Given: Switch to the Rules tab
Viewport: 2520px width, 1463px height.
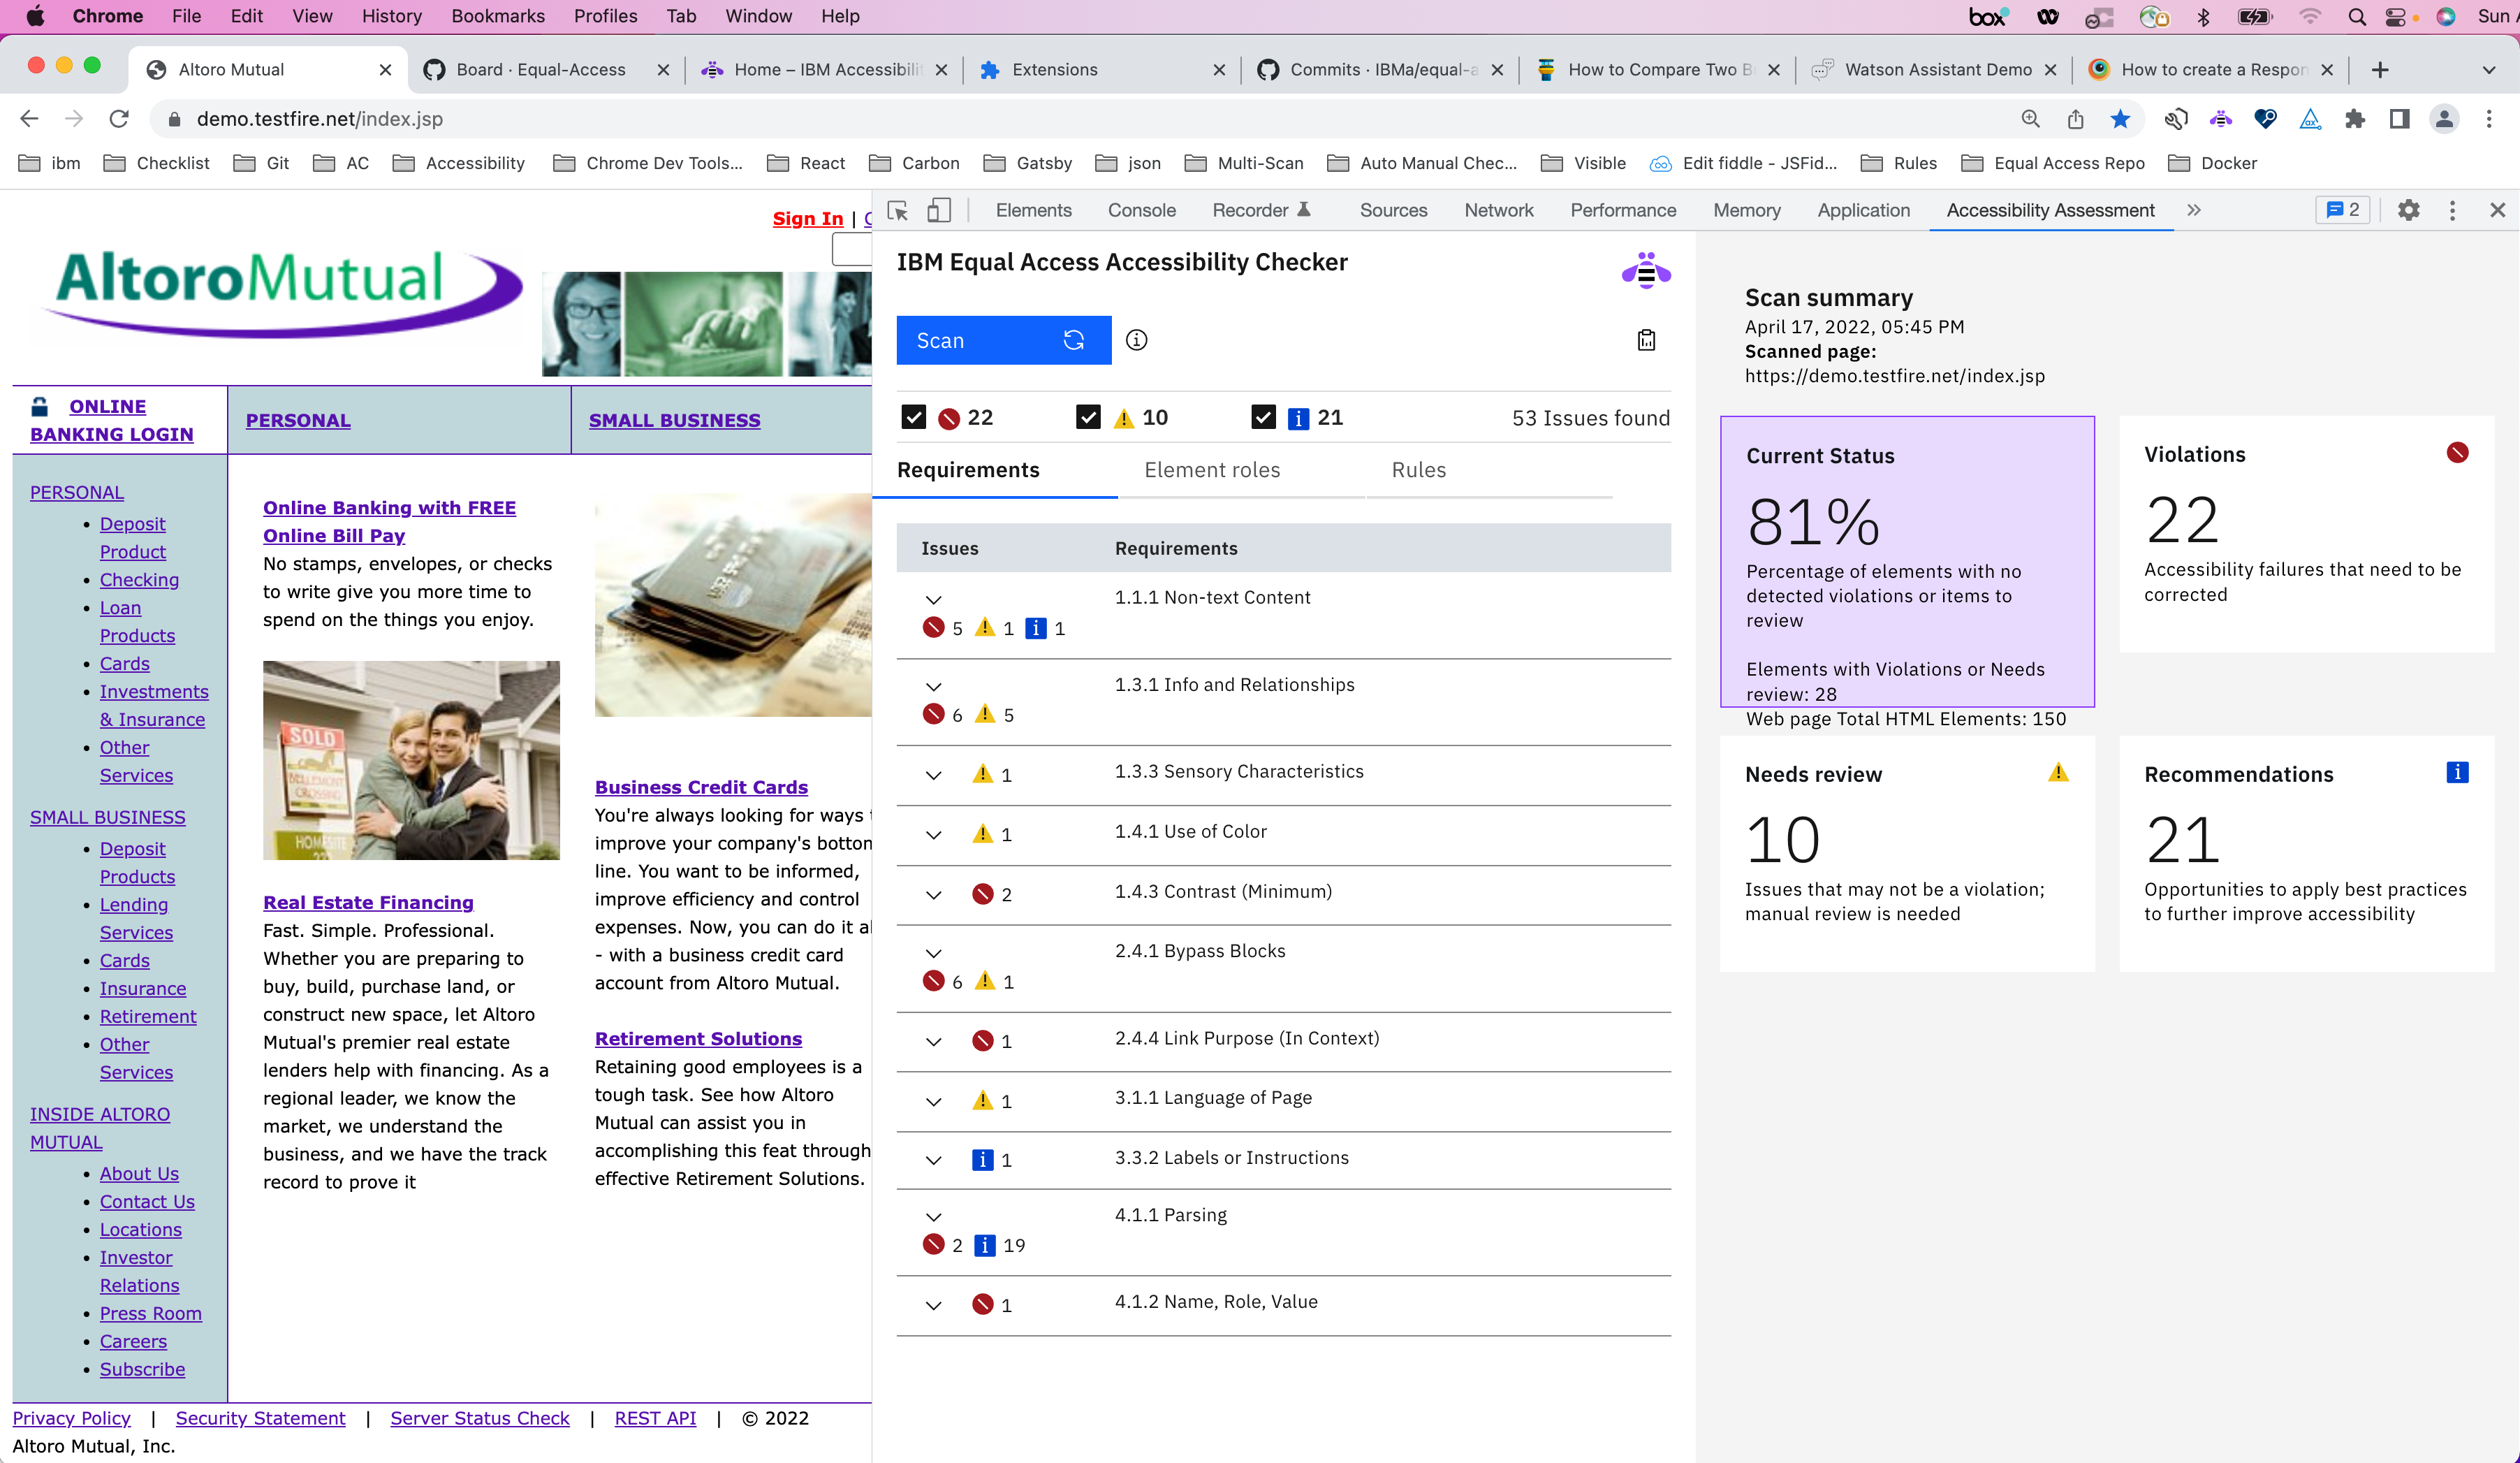Looking at the screenshot, I should click(x=1418, y=470).
